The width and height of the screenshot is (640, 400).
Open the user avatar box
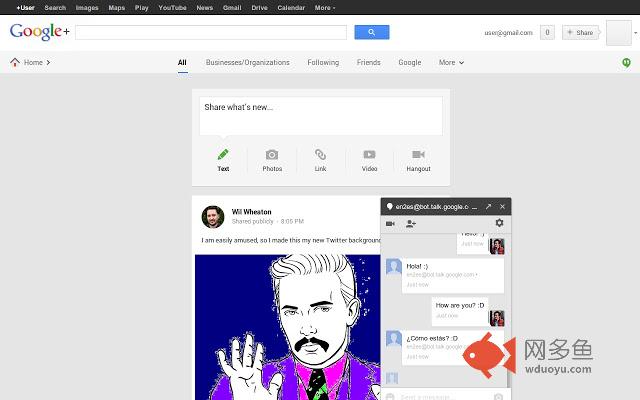(619, 33)
